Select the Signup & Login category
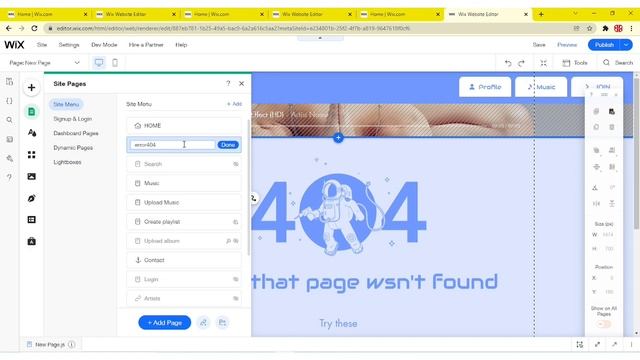Image resolution: width=640 pixels, height=360 pixels. tap(73, 119)
